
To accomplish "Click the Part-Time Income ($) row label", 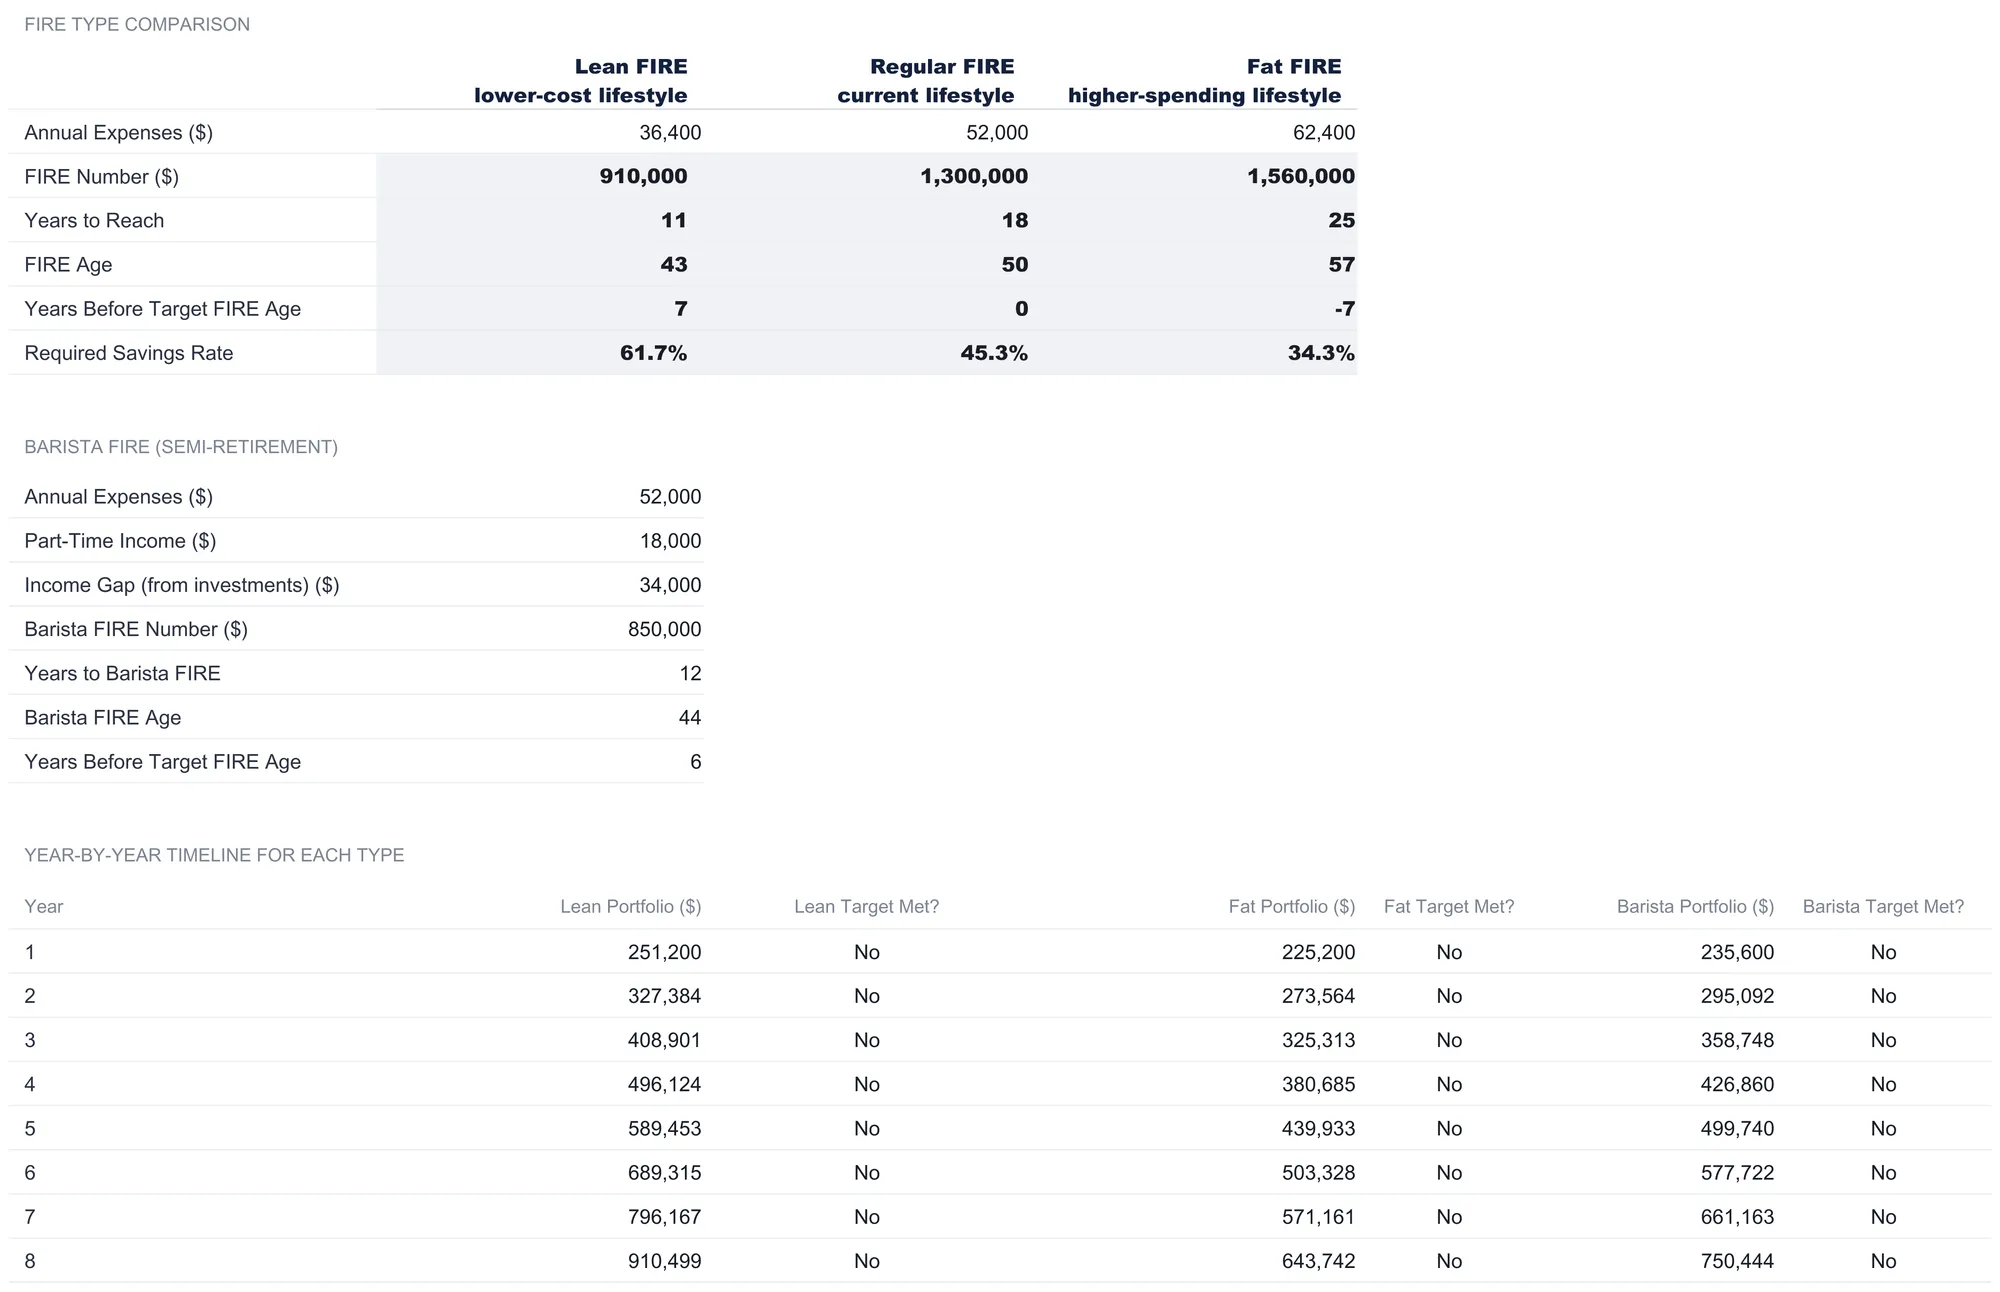I will point(120,541).
